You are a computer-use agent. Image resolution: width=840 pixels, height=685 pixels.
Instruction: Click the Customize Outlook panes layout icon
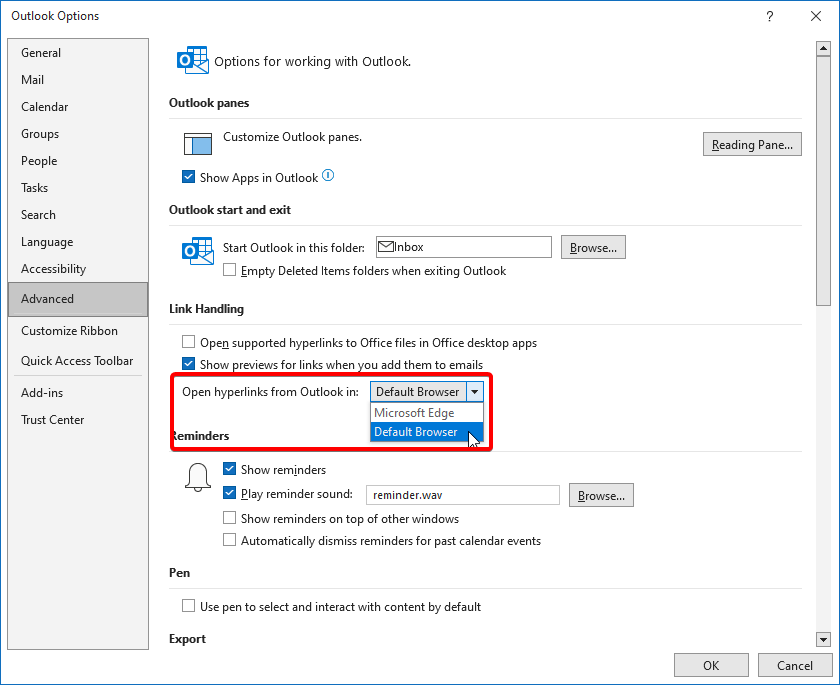click(x=198, y=144)
